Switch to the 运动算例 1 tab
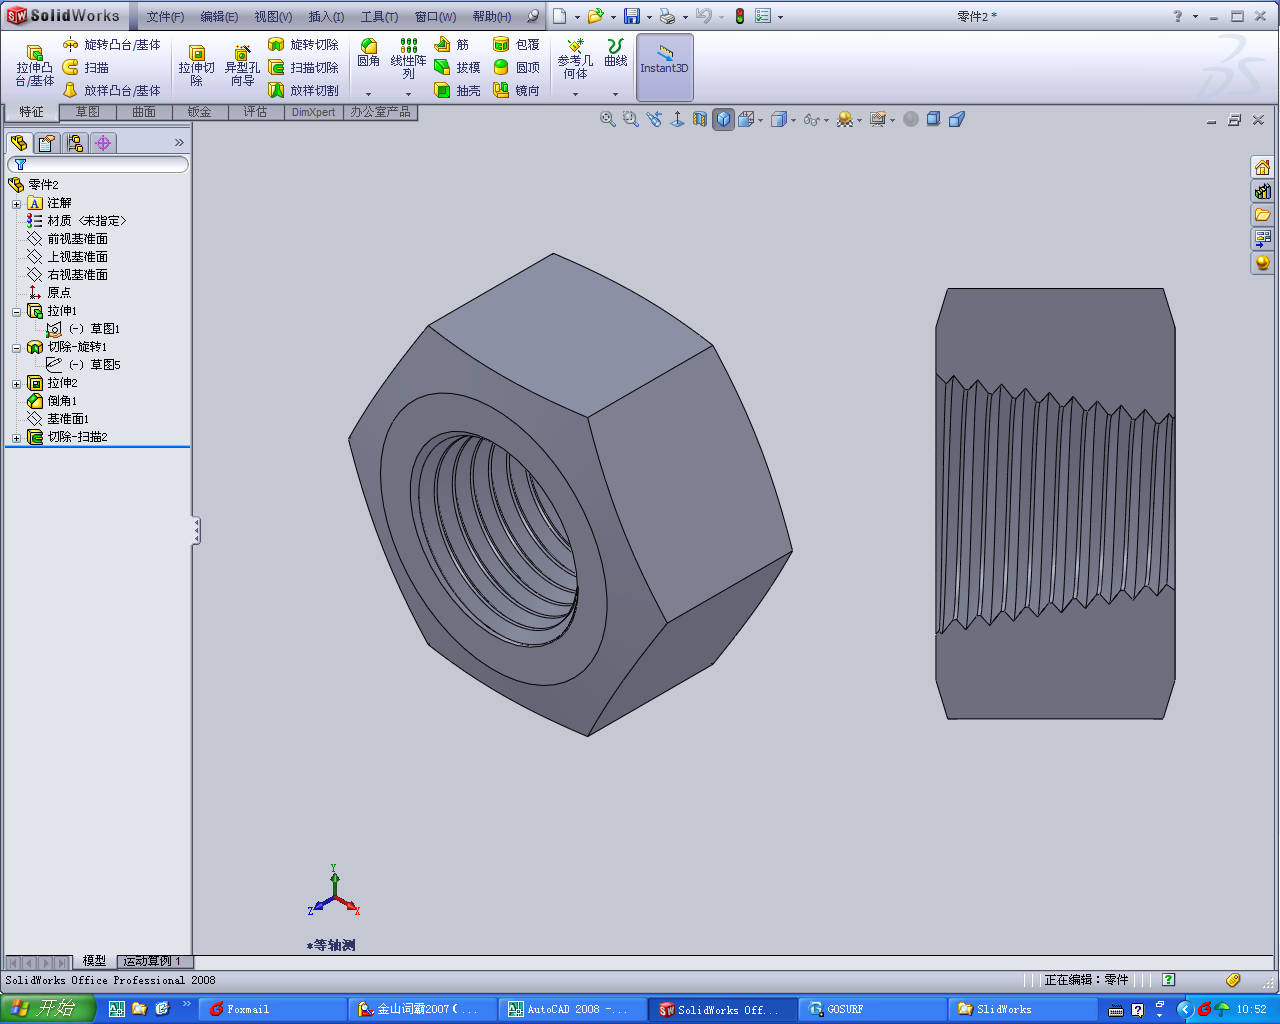The width and height of the screenshot is (1280, 1024). pos(152,961)
